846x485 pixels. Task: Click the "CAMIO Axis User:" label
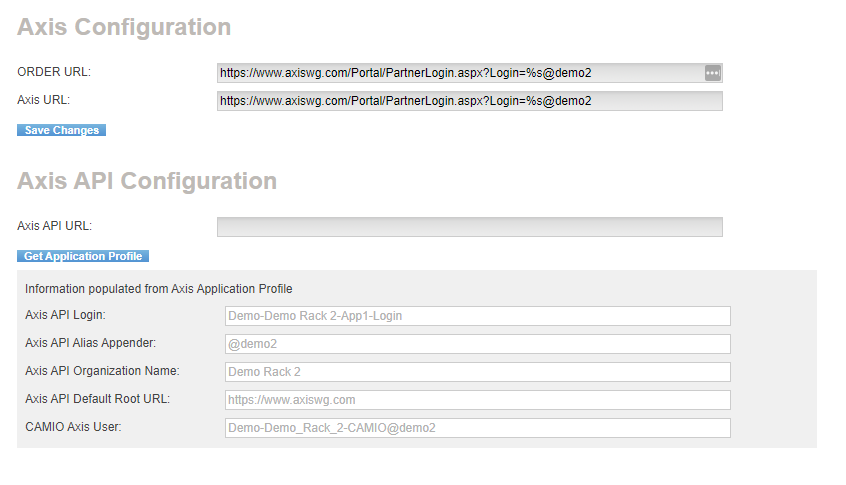pos(75,427)
